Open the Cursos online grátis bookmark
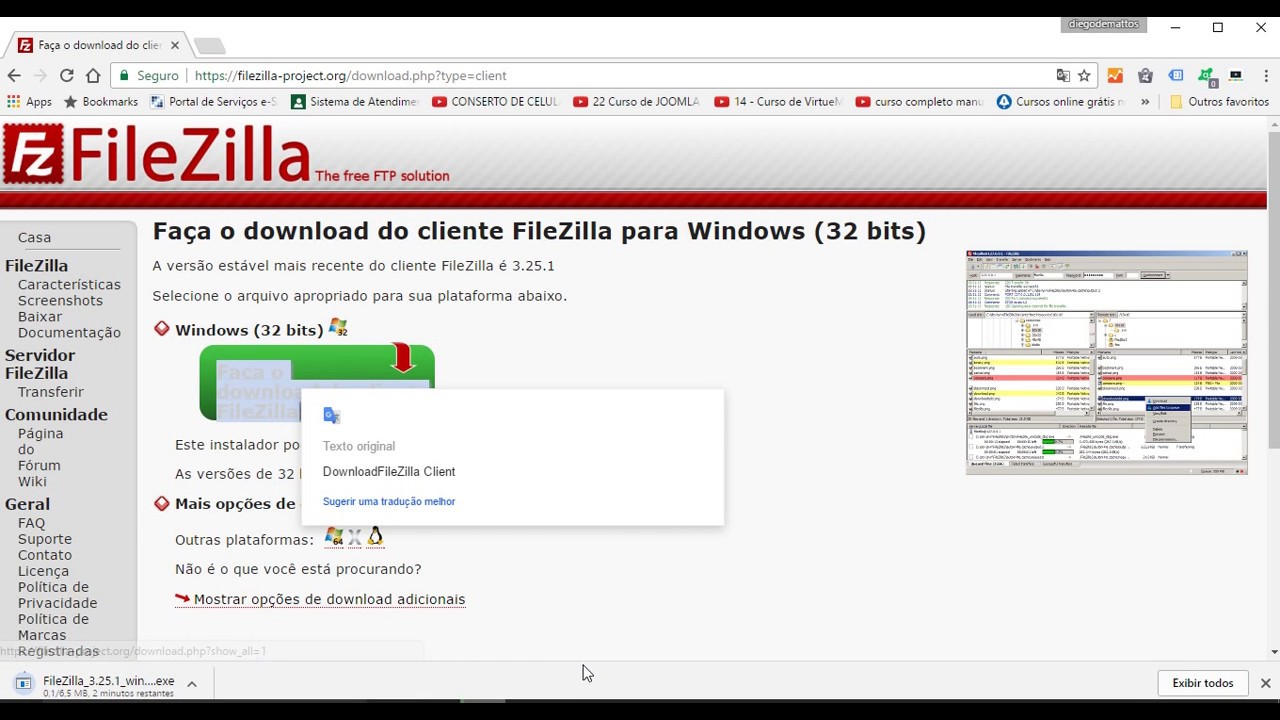The image size is (1280, 720). click(x=1061, y=101)
